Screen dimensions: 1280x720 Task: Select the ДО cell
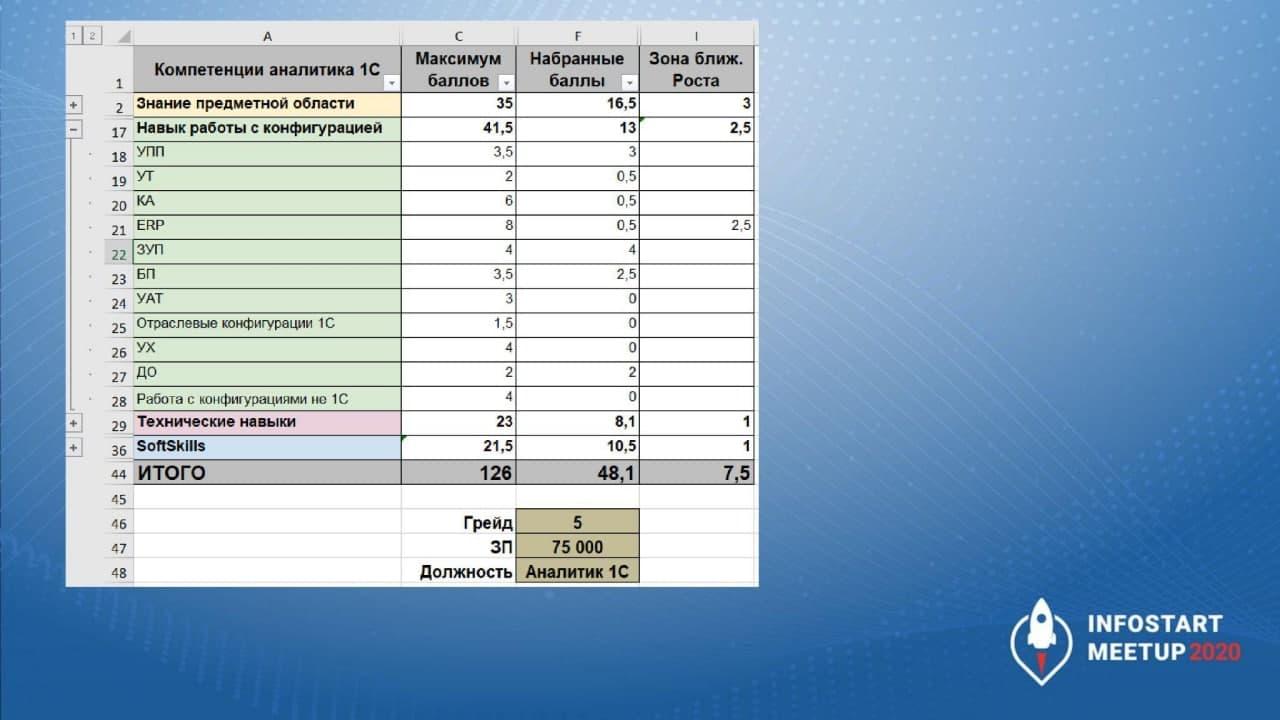[267, 374]
